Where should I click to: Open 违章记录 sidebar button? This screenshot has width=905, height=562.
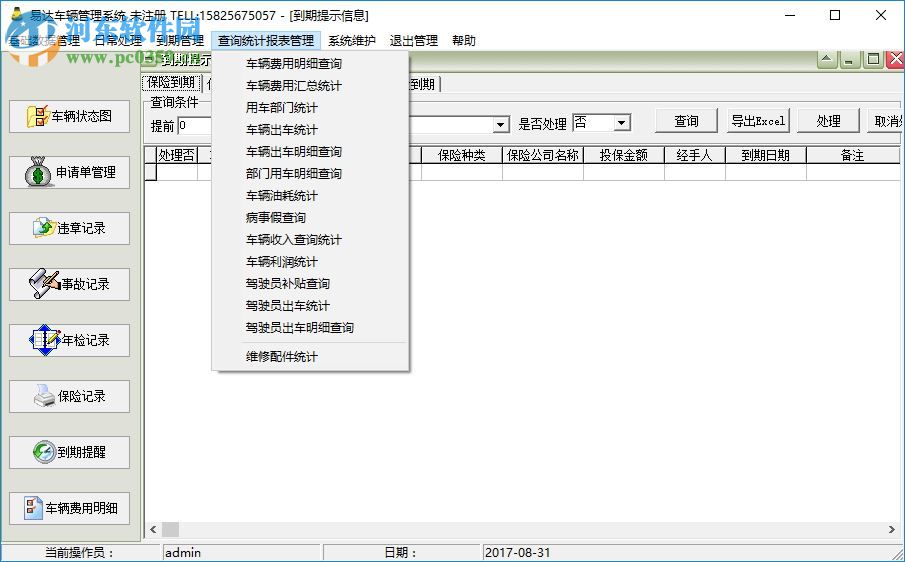pyautogui.click(x=69, y=228)
